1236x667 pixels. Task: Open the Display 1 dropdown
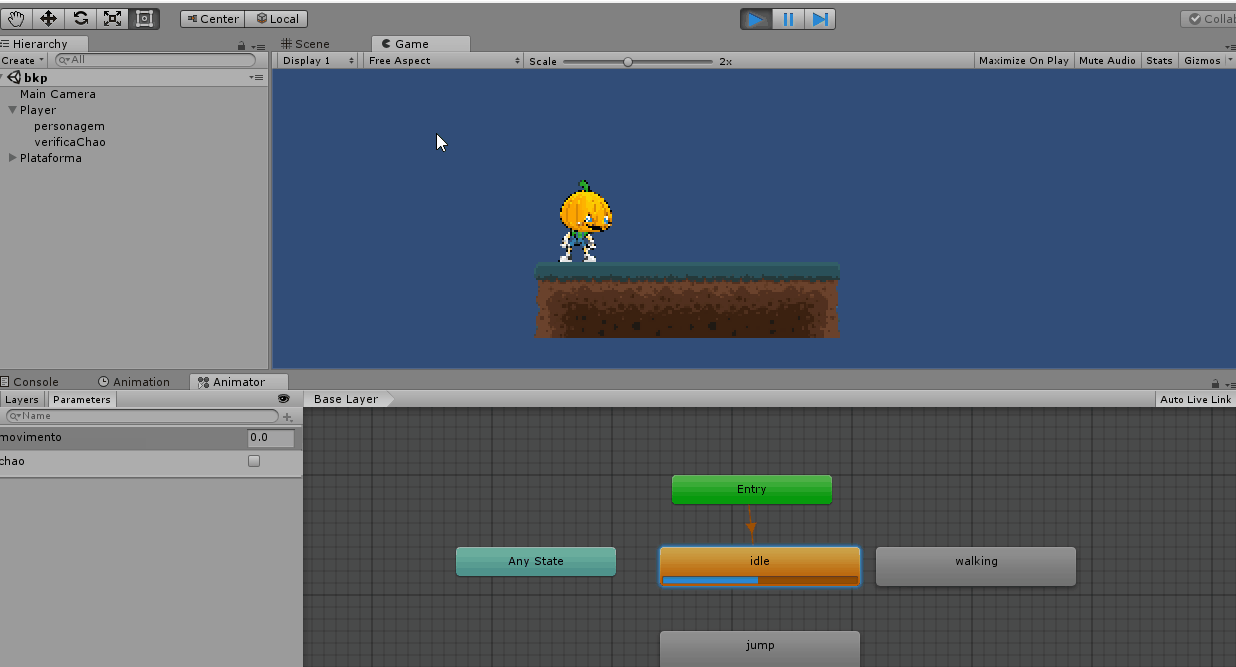pos(315,60)
